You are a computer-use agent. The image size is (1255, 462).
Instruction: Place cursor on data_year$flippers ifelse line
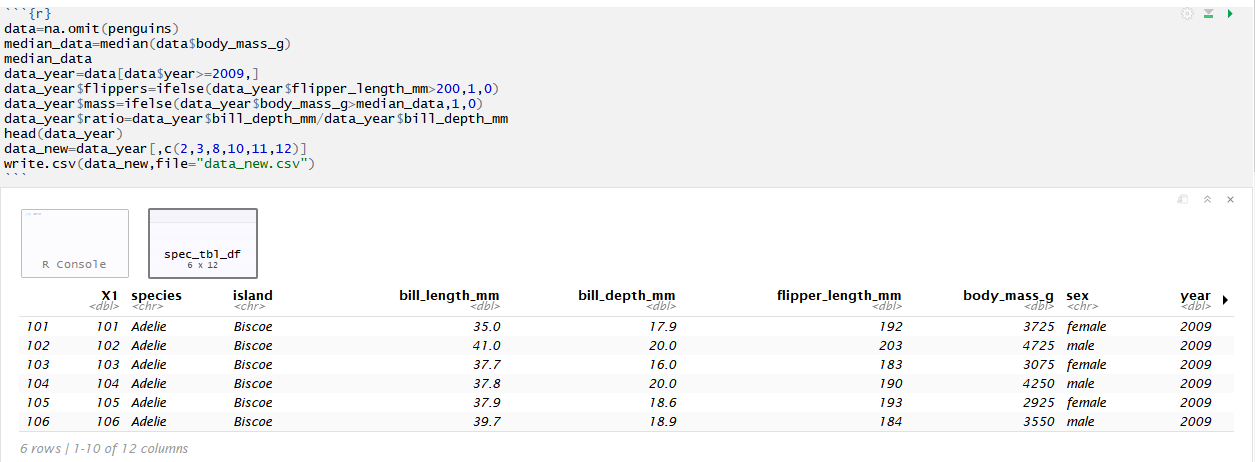coord(252,88)
